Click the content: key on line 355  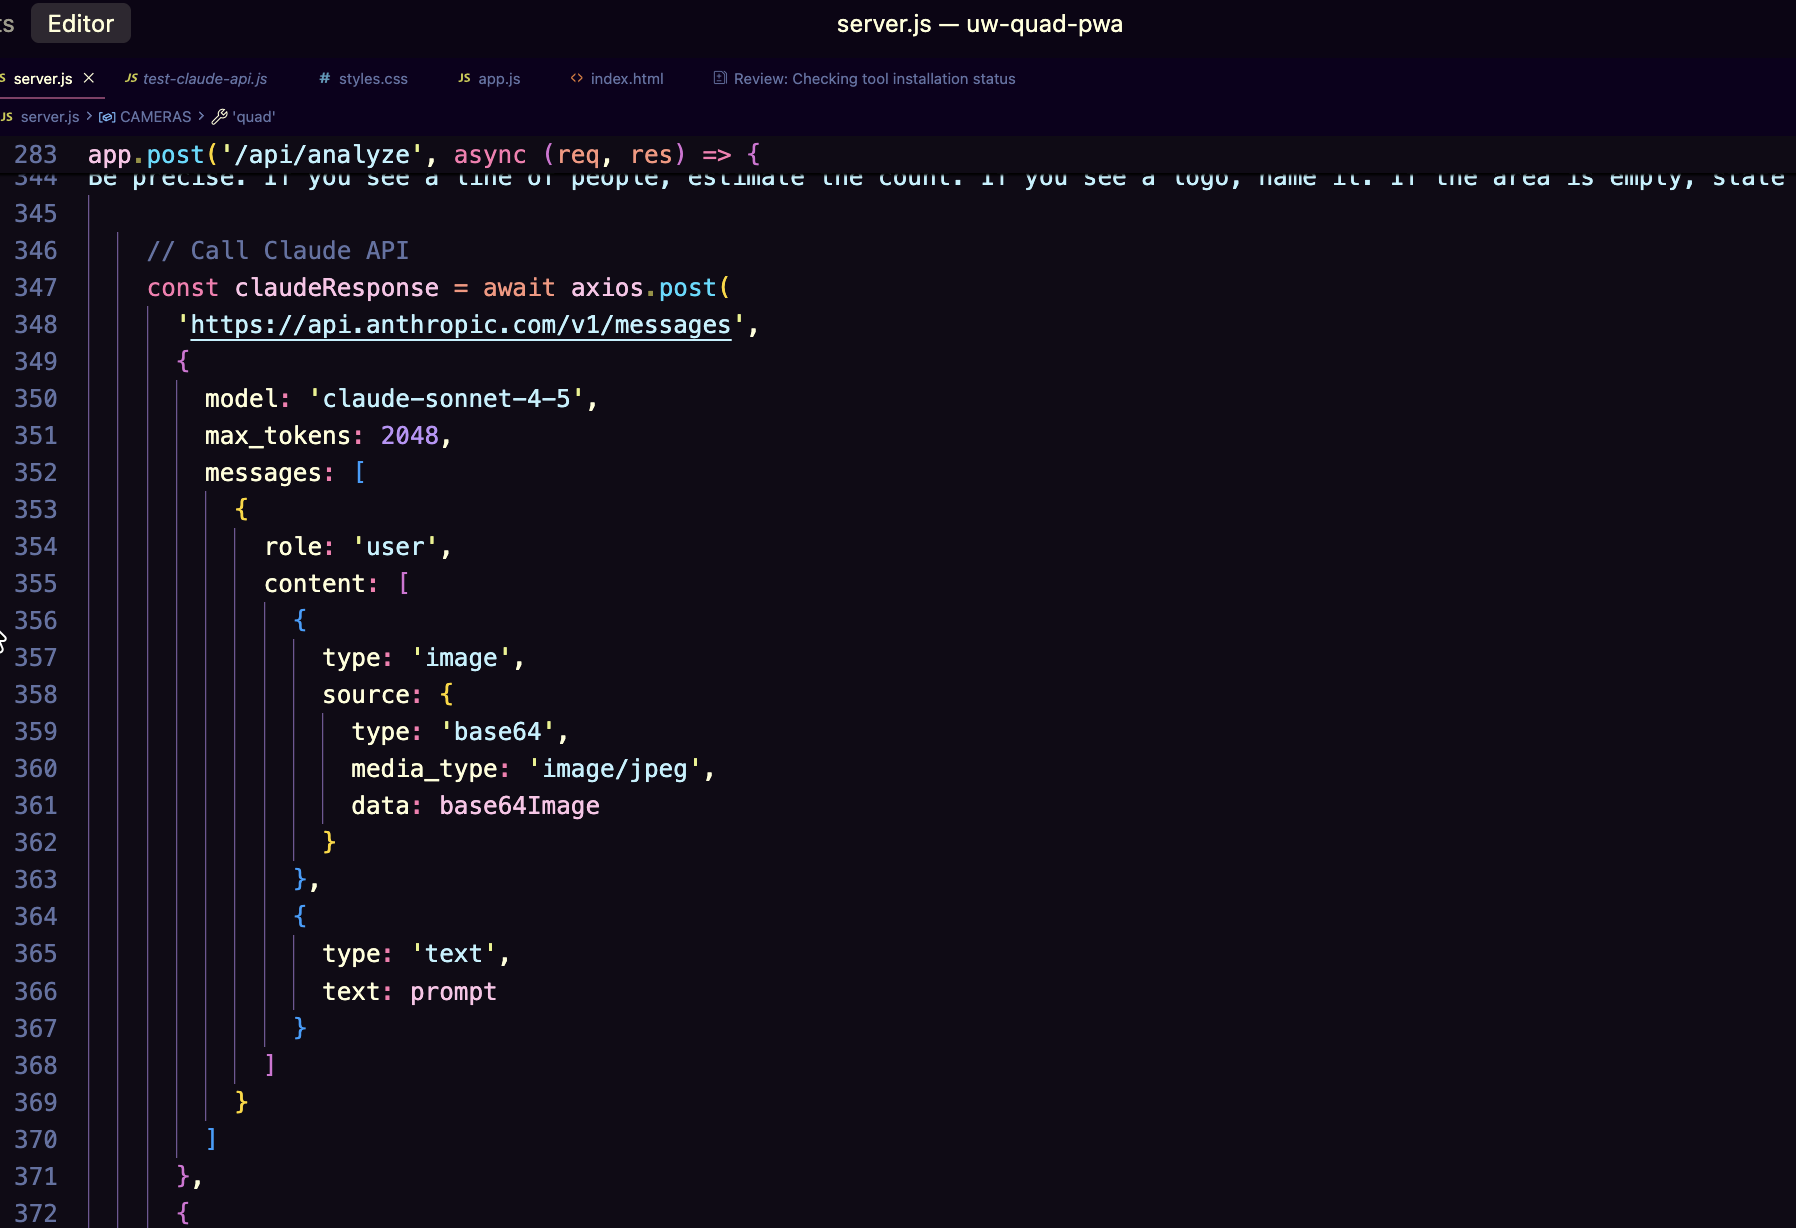click(322, 584)
